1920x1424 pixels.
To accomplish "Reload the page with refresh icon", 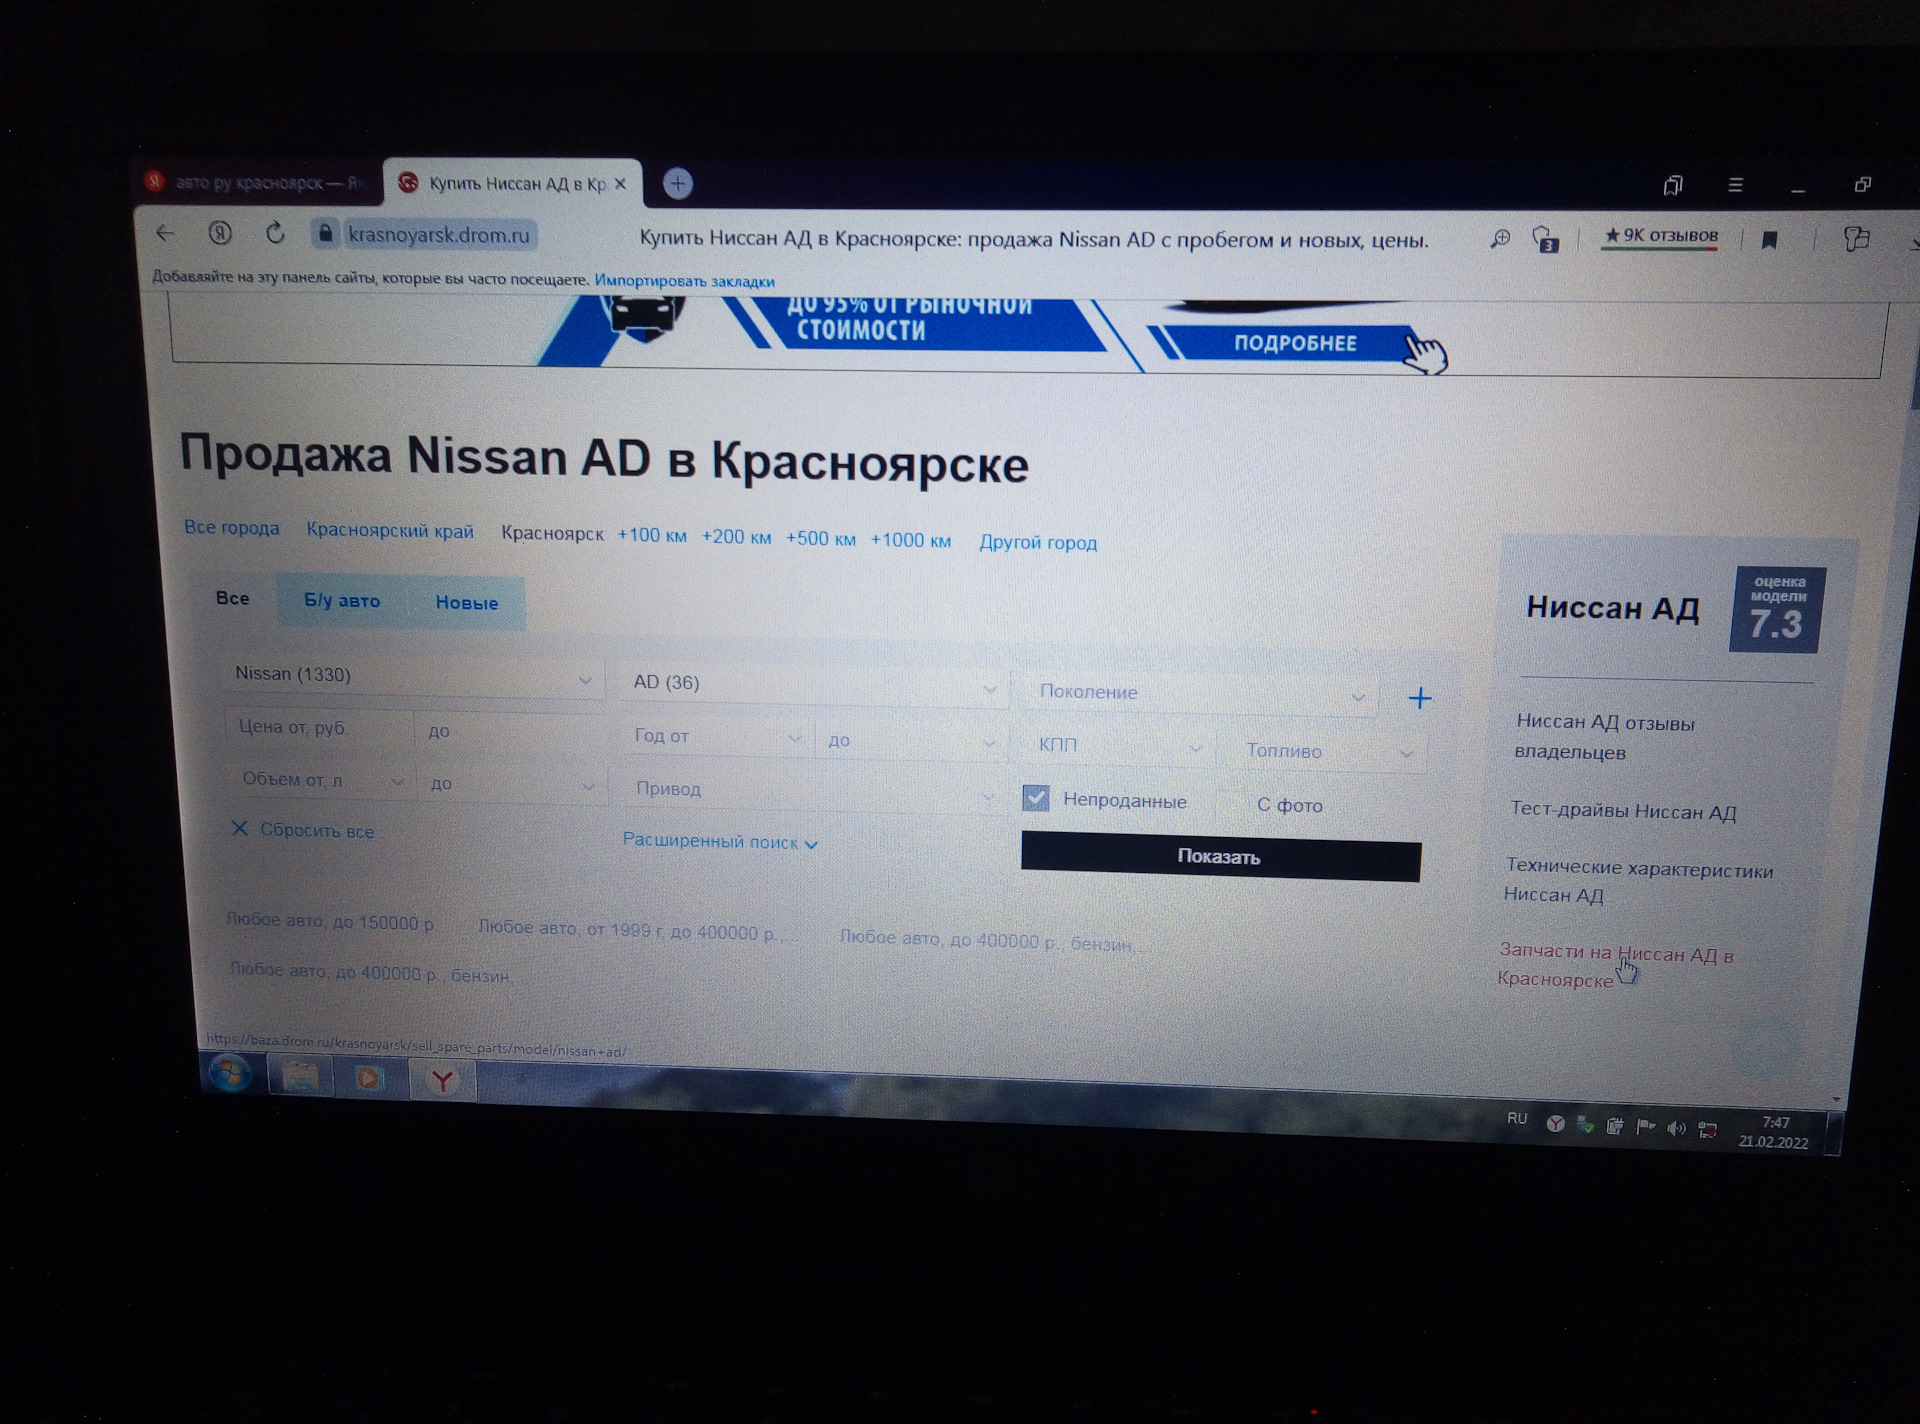I will [275, 234].
